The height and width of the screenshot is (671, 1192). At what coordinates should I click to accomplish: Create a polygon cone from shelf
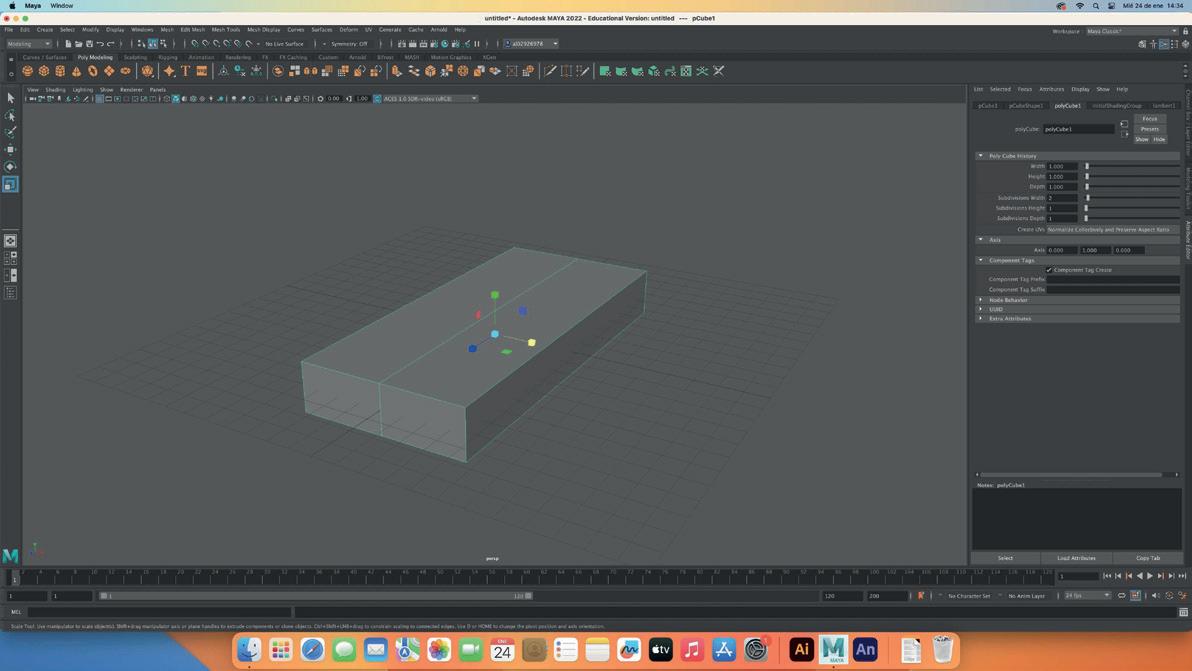pyautogui.click(x=76, y=71)
